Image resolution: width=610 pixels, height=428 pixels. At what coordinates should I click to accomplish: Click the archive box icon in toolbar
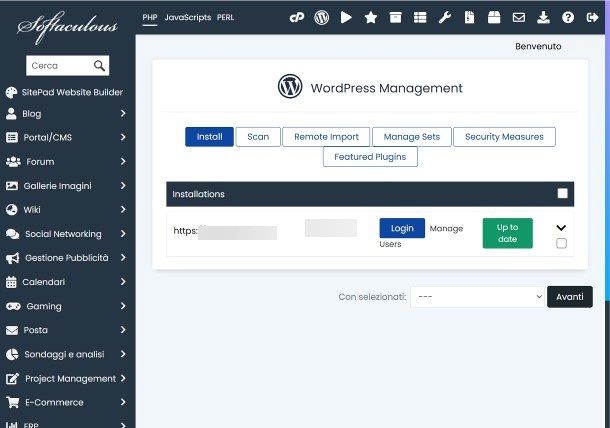[395, 18]
